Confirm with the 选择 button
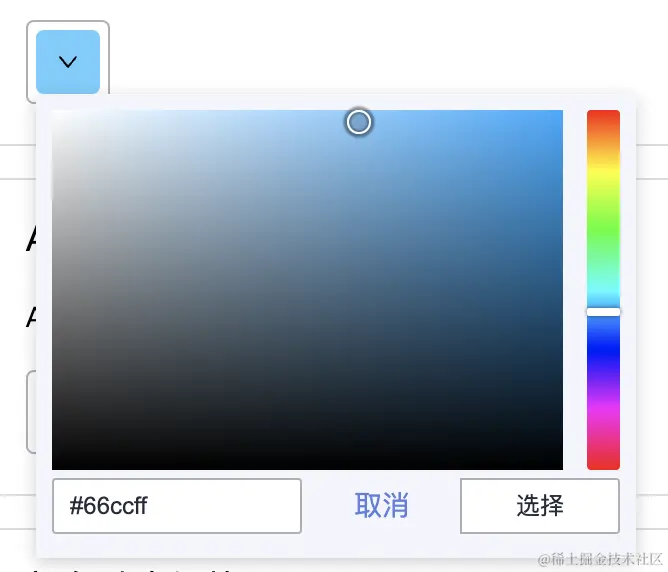Image resolution: width=668 pixels, height=572 pixels. (x=540, y=506)
